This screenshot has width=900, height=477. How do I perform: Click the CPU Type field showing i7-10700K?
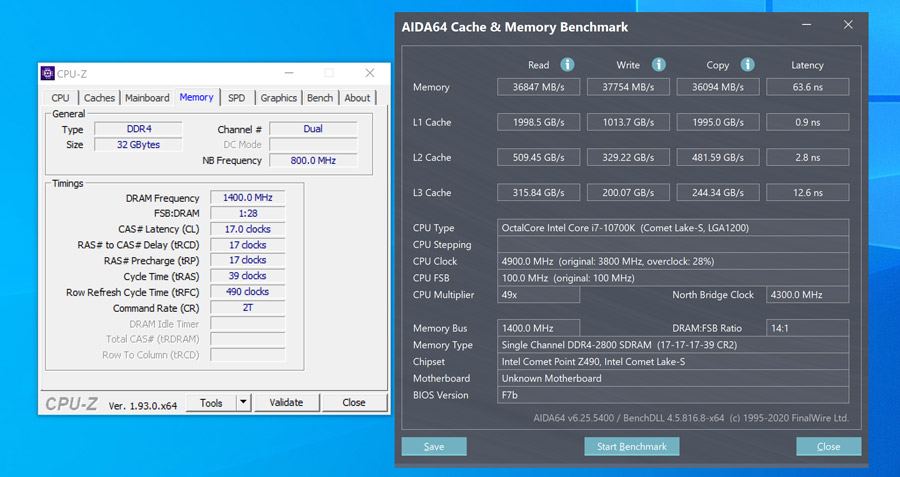coord(673,228)
